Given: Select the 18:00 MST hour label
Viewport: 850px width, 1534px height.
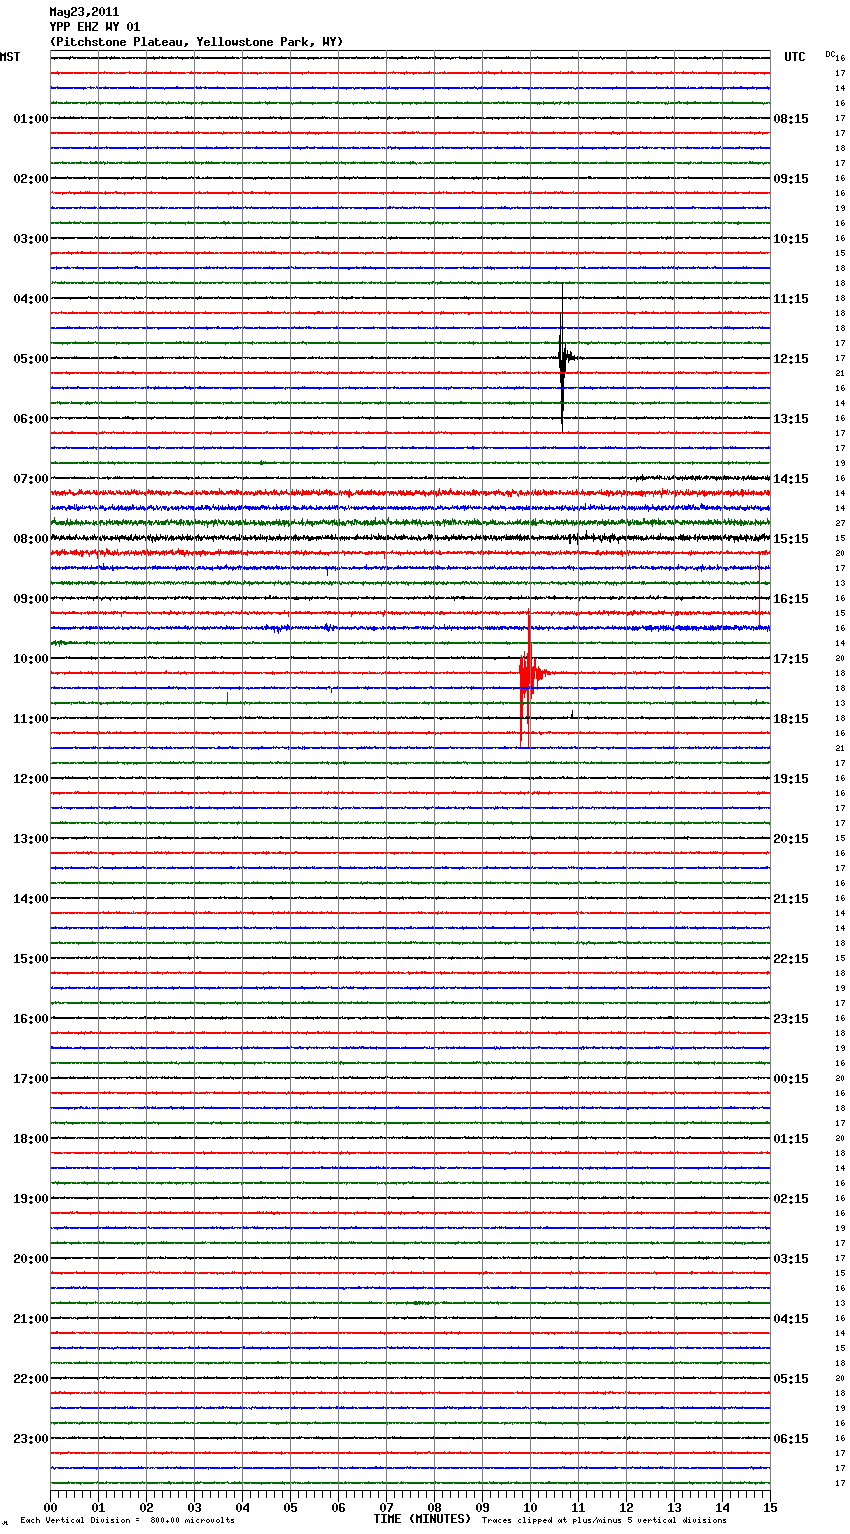Looking at the screenshot, I should (x=30, y=1139).
